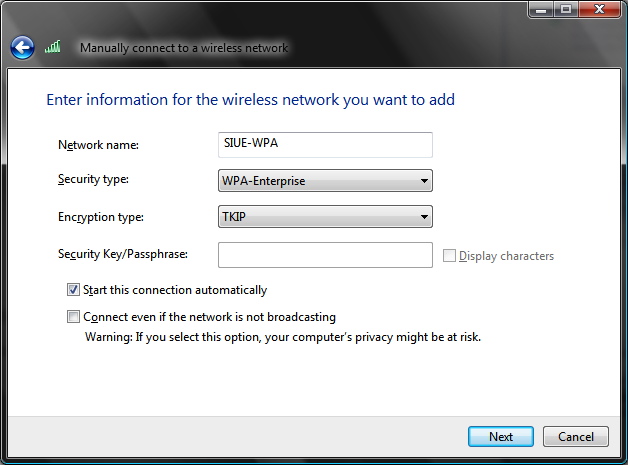Click the Network name field containing SIUE-WPA

click(x=325, y=144)
